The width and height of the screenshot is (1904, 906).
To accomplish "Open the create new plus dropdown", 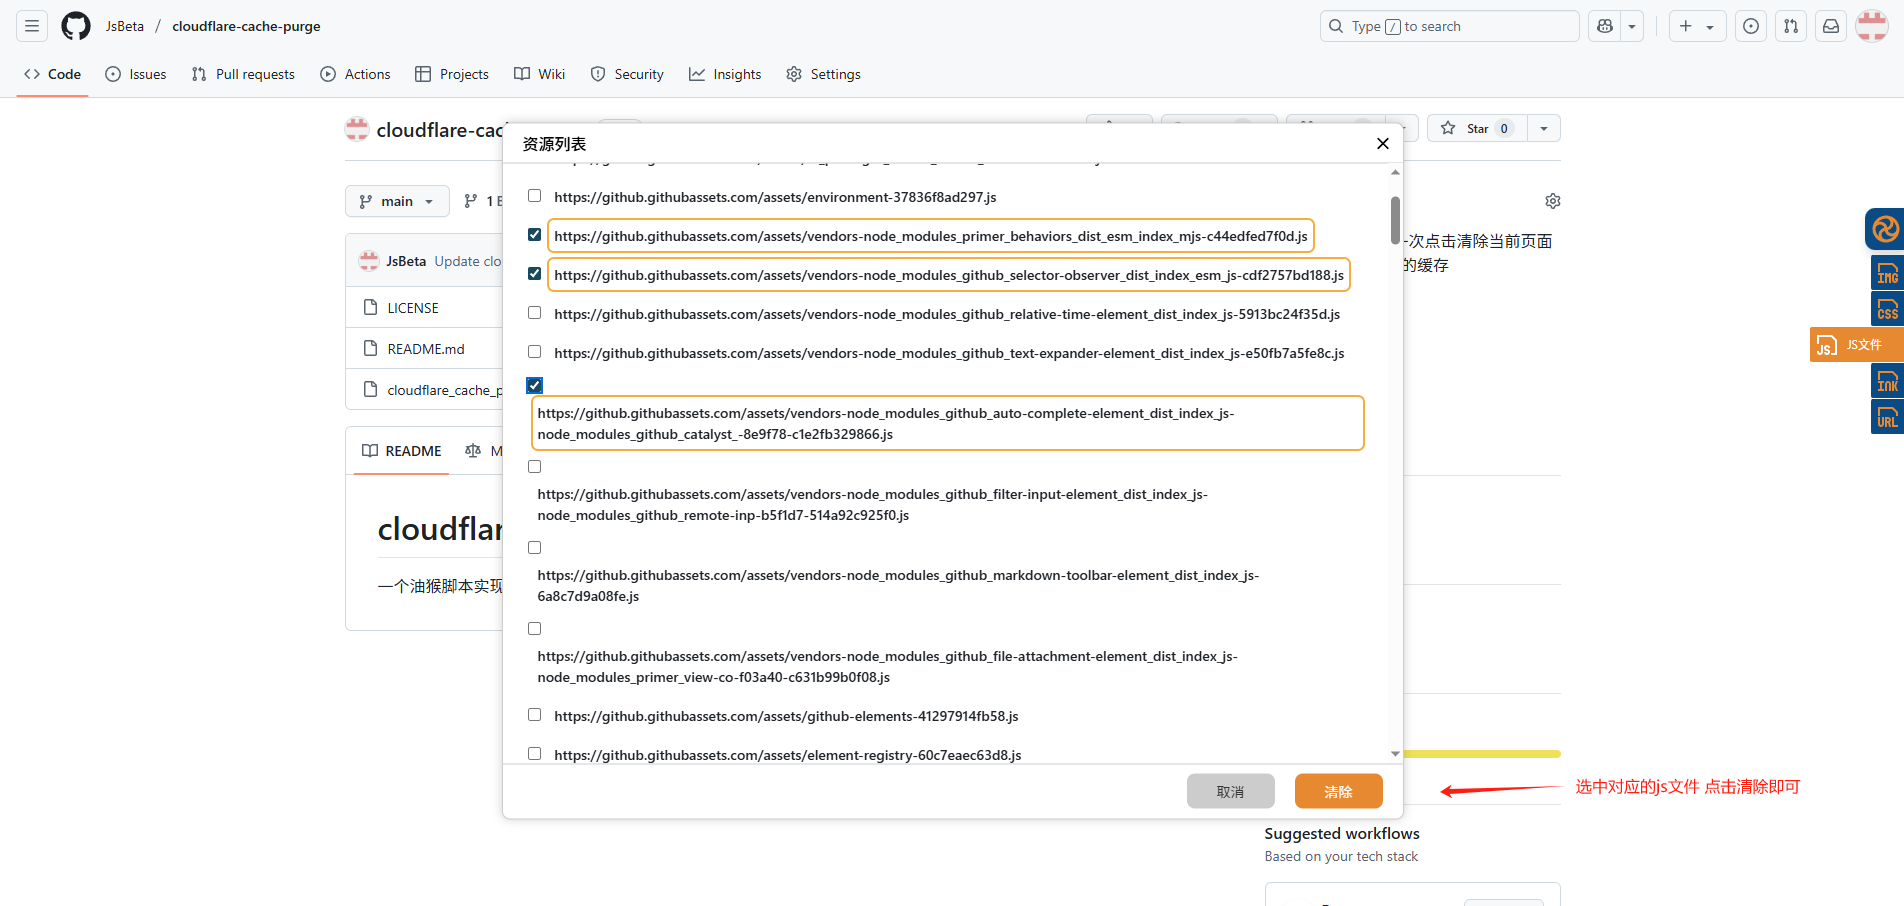I will tap(1696, 26).
